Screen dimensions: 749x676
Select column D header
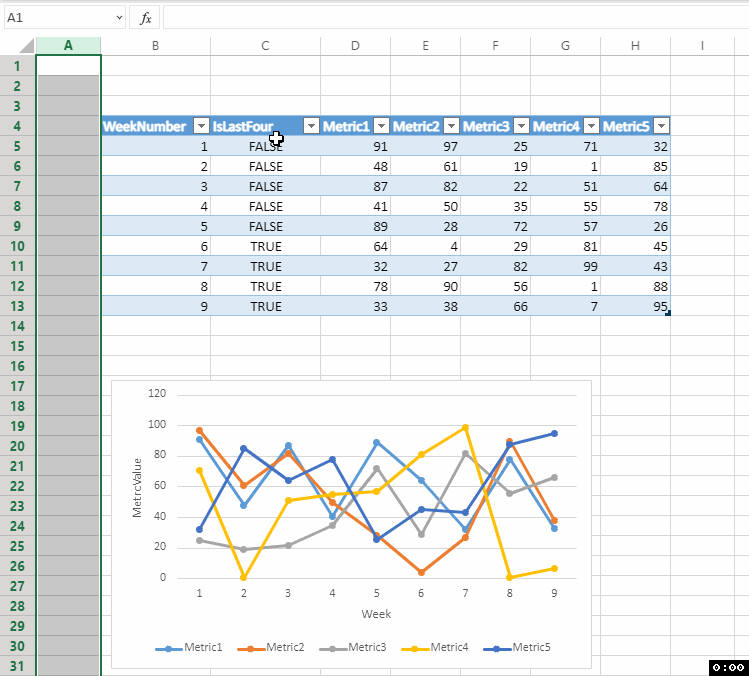tap(355, 46)
